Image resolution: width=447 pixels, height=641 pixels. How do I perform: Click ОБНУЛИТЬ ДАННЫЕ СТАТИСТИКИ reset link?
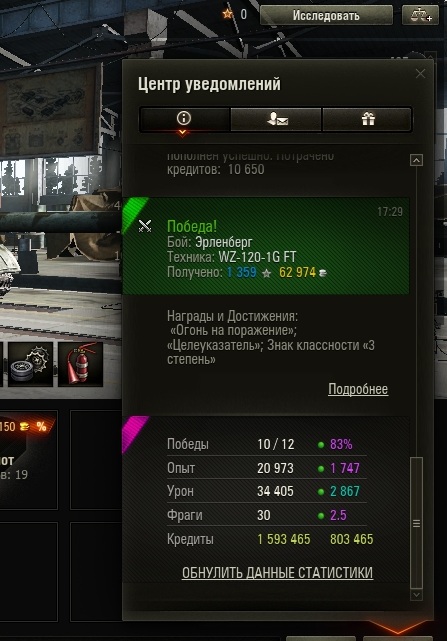coord(277,572)
